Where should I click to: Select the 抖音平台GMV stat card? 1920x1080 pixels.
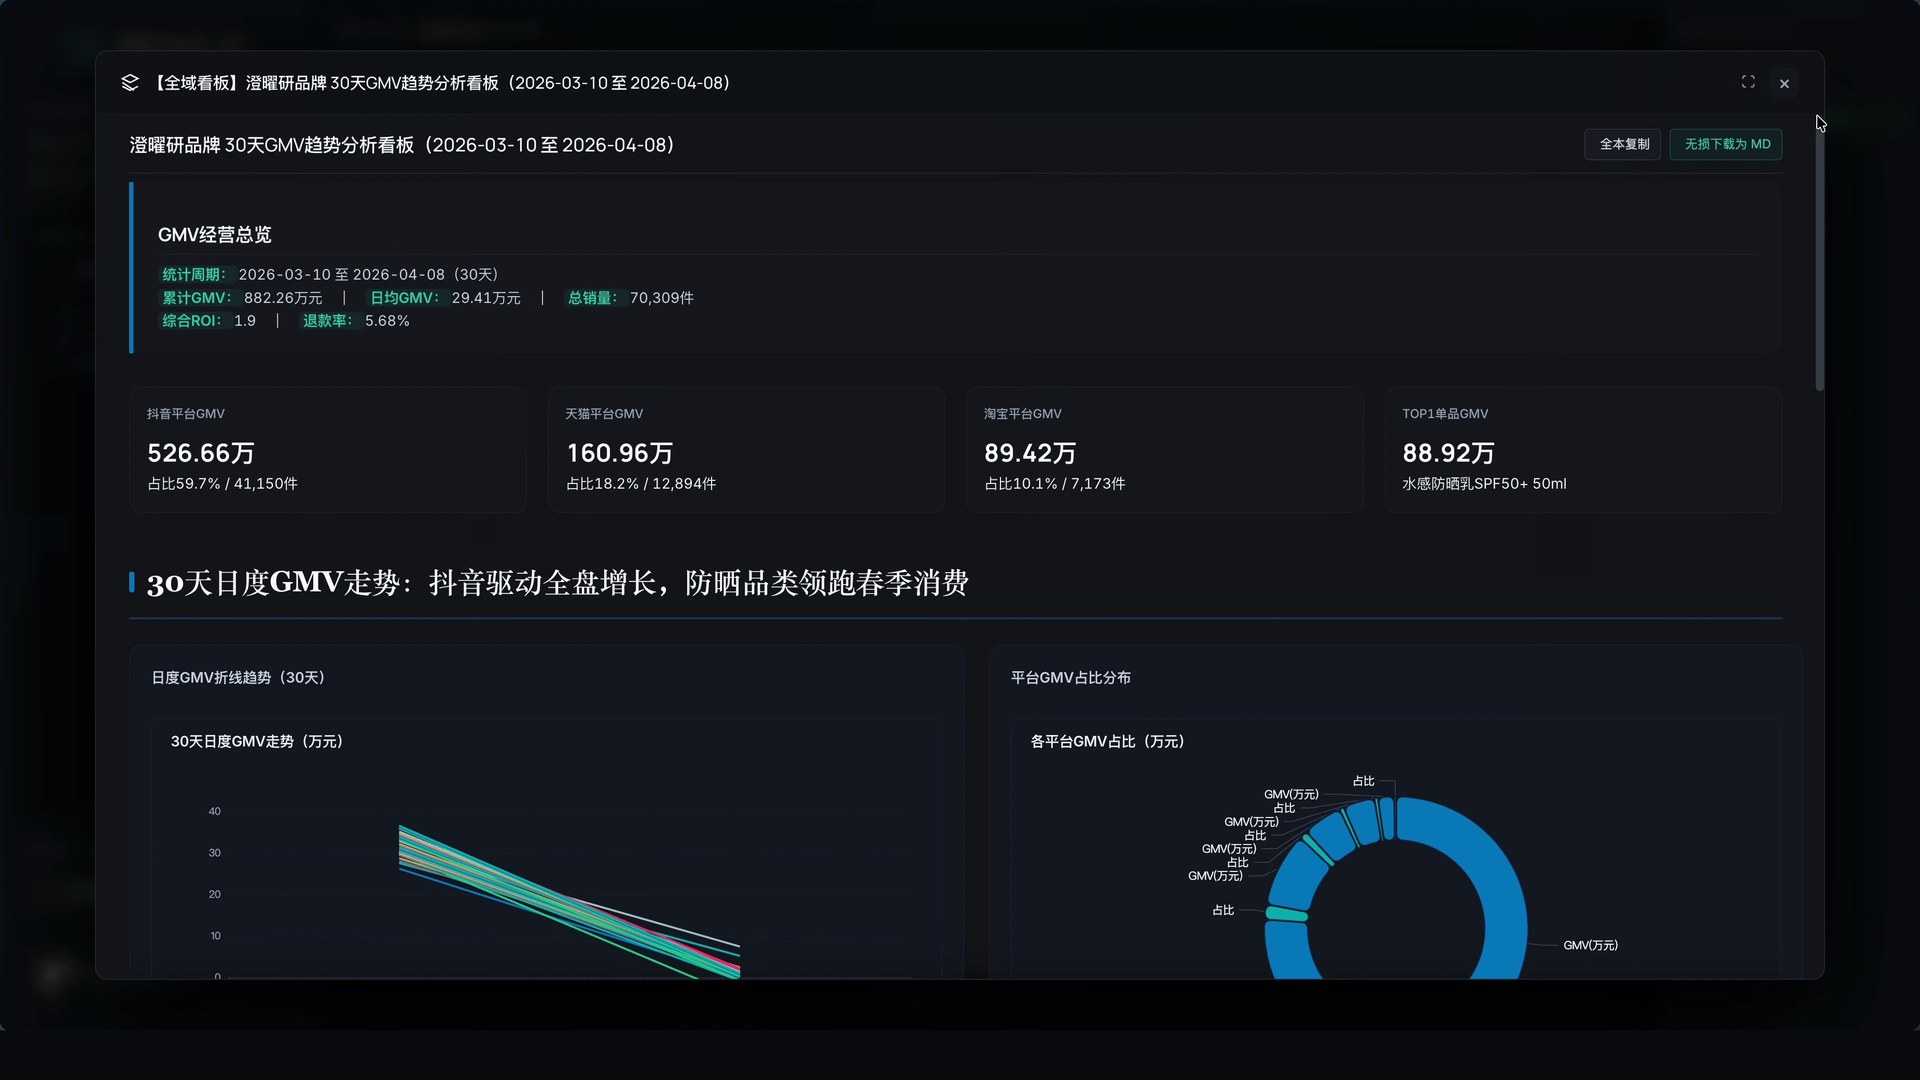tap(326, 450)
